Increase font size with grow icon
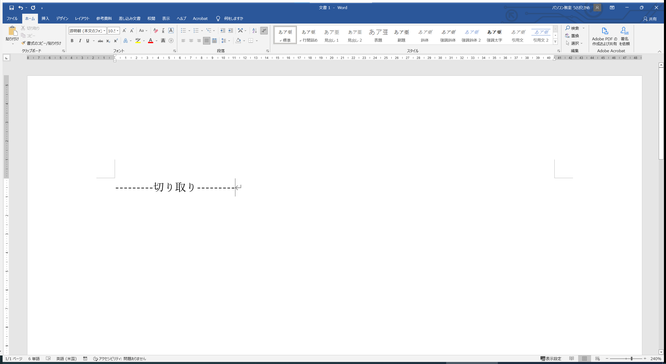The image size is (666, 364). pyautogui.click(x=124, y=31)
